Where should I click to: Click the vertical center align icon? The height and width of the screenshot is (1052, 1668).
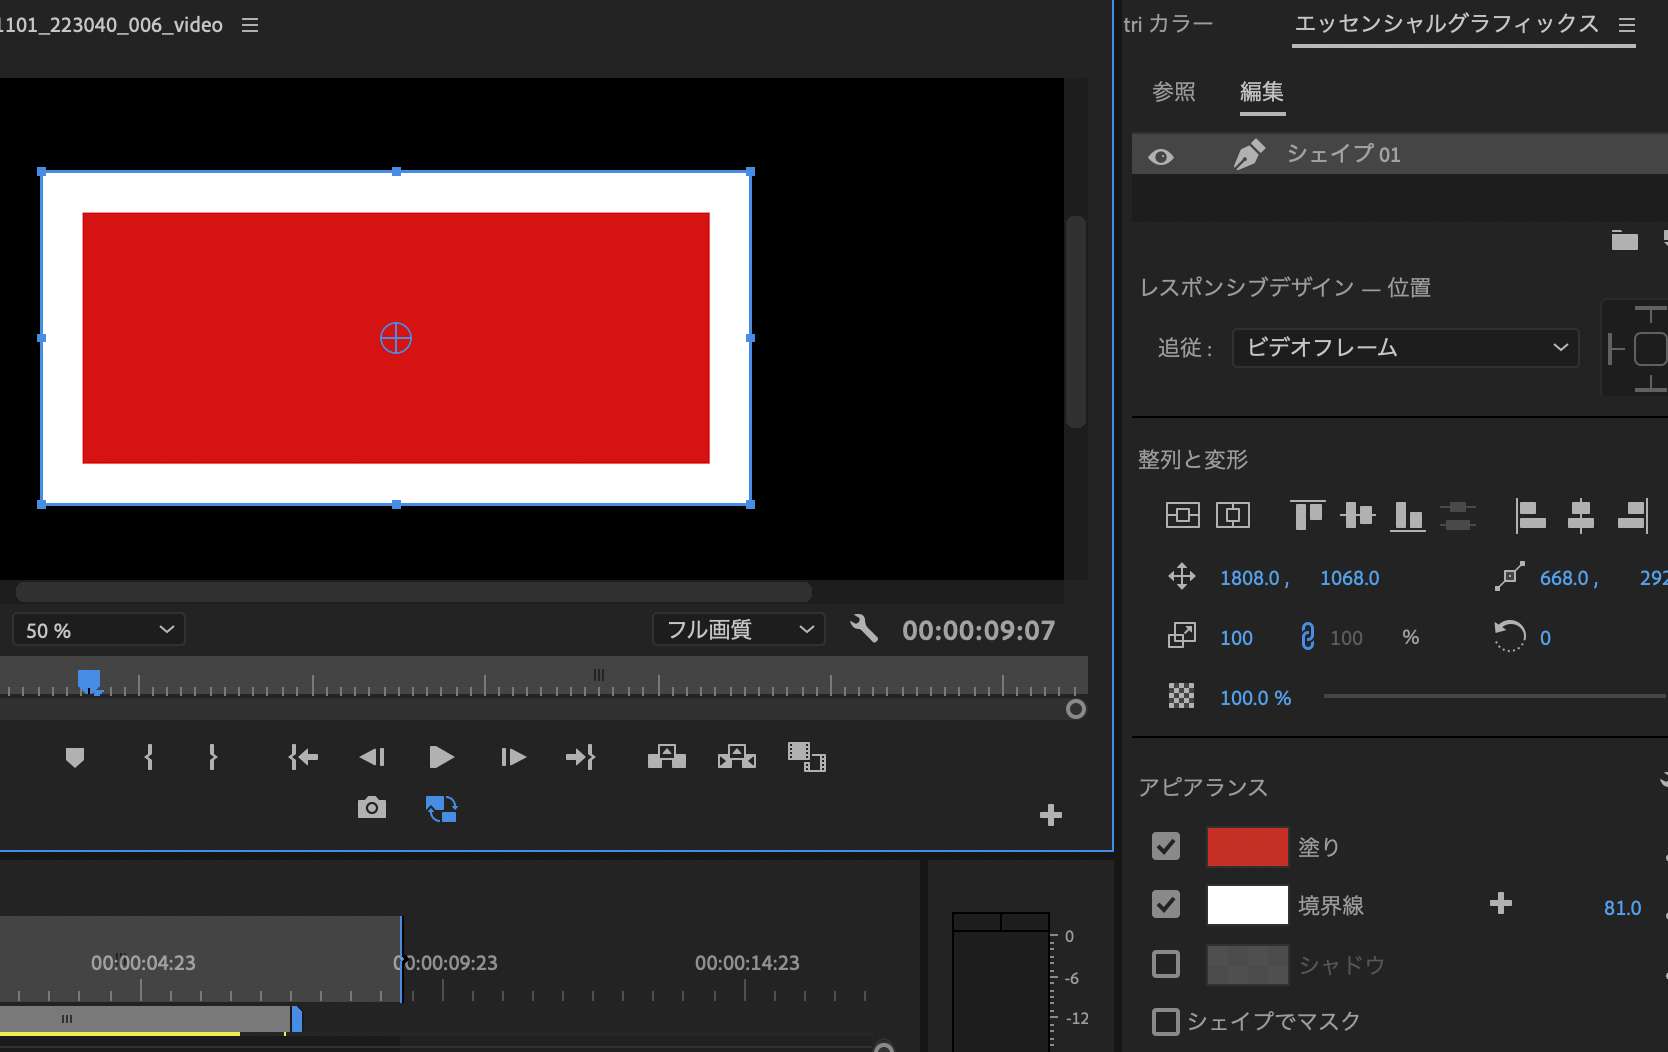click(1183, 515)
